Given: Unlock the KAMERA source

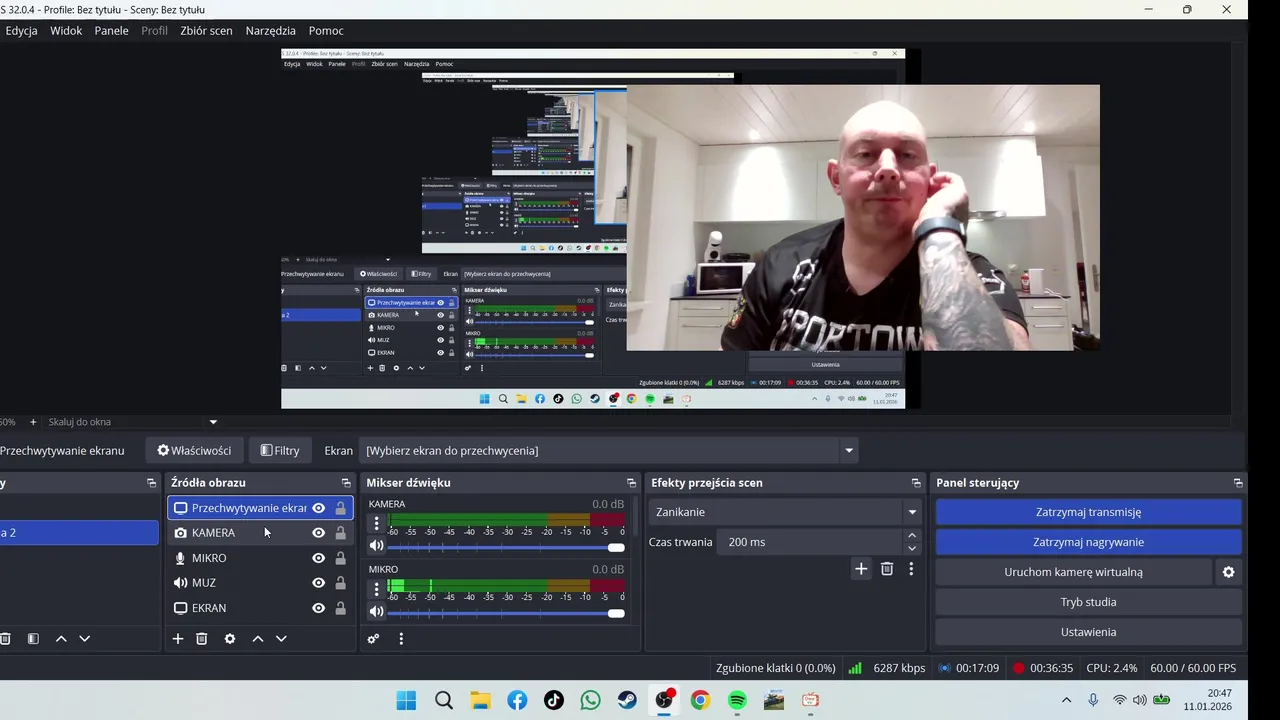Looking at the screenshot, I should coord(340,533).
